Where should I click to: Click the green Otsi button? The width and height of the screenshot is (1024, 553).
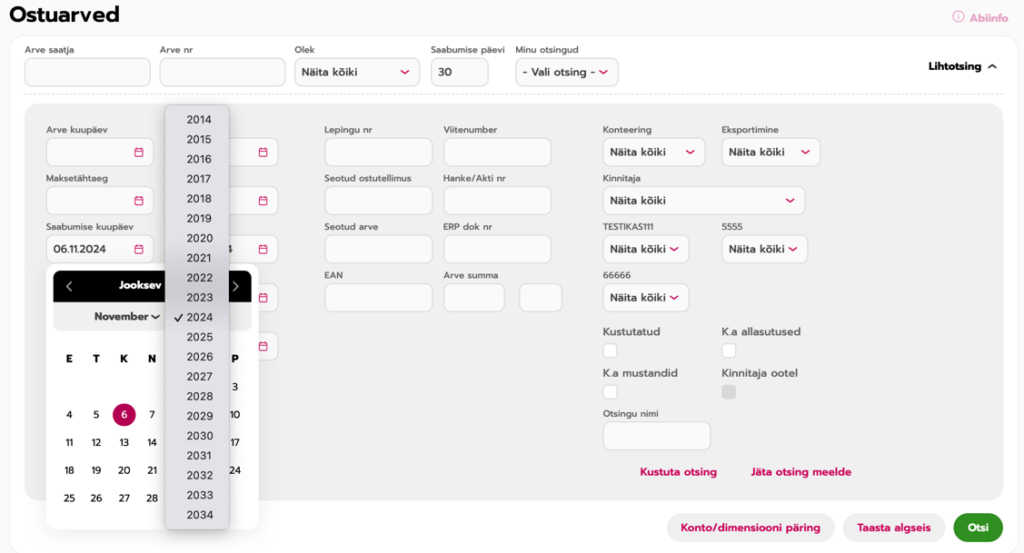coord(977,528)
